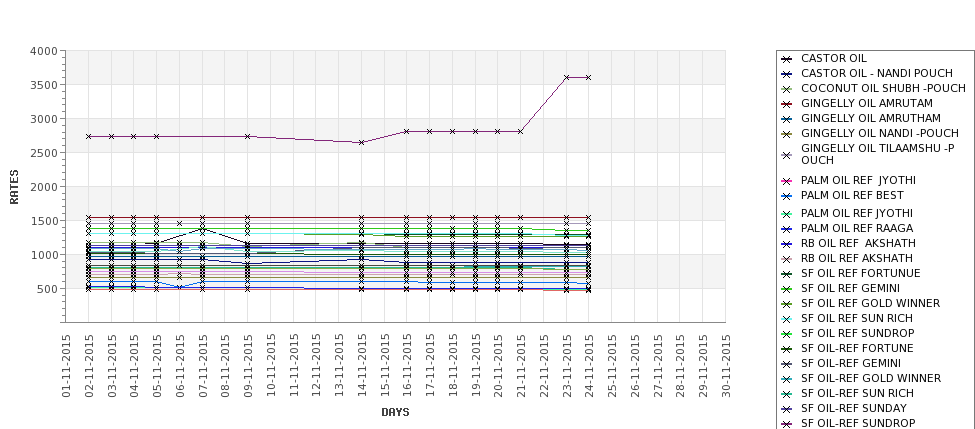
Task: Click the purple line's data point on 21-11-2015
Action: coord(520,131)
